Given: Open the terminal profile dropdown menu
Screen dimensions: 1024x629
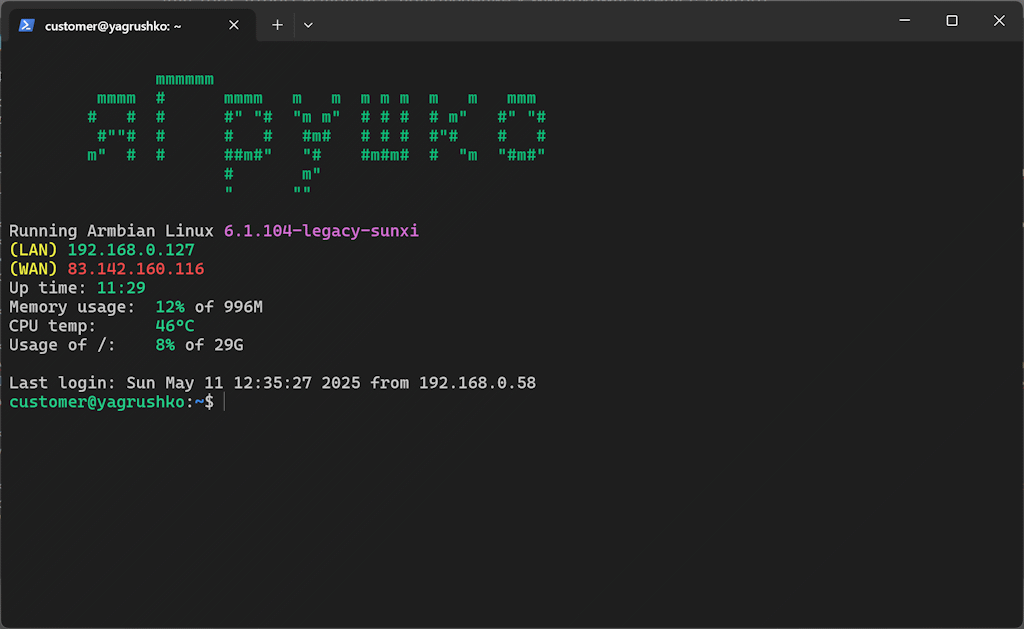Looking at the screenshot, I should [308, 25].
